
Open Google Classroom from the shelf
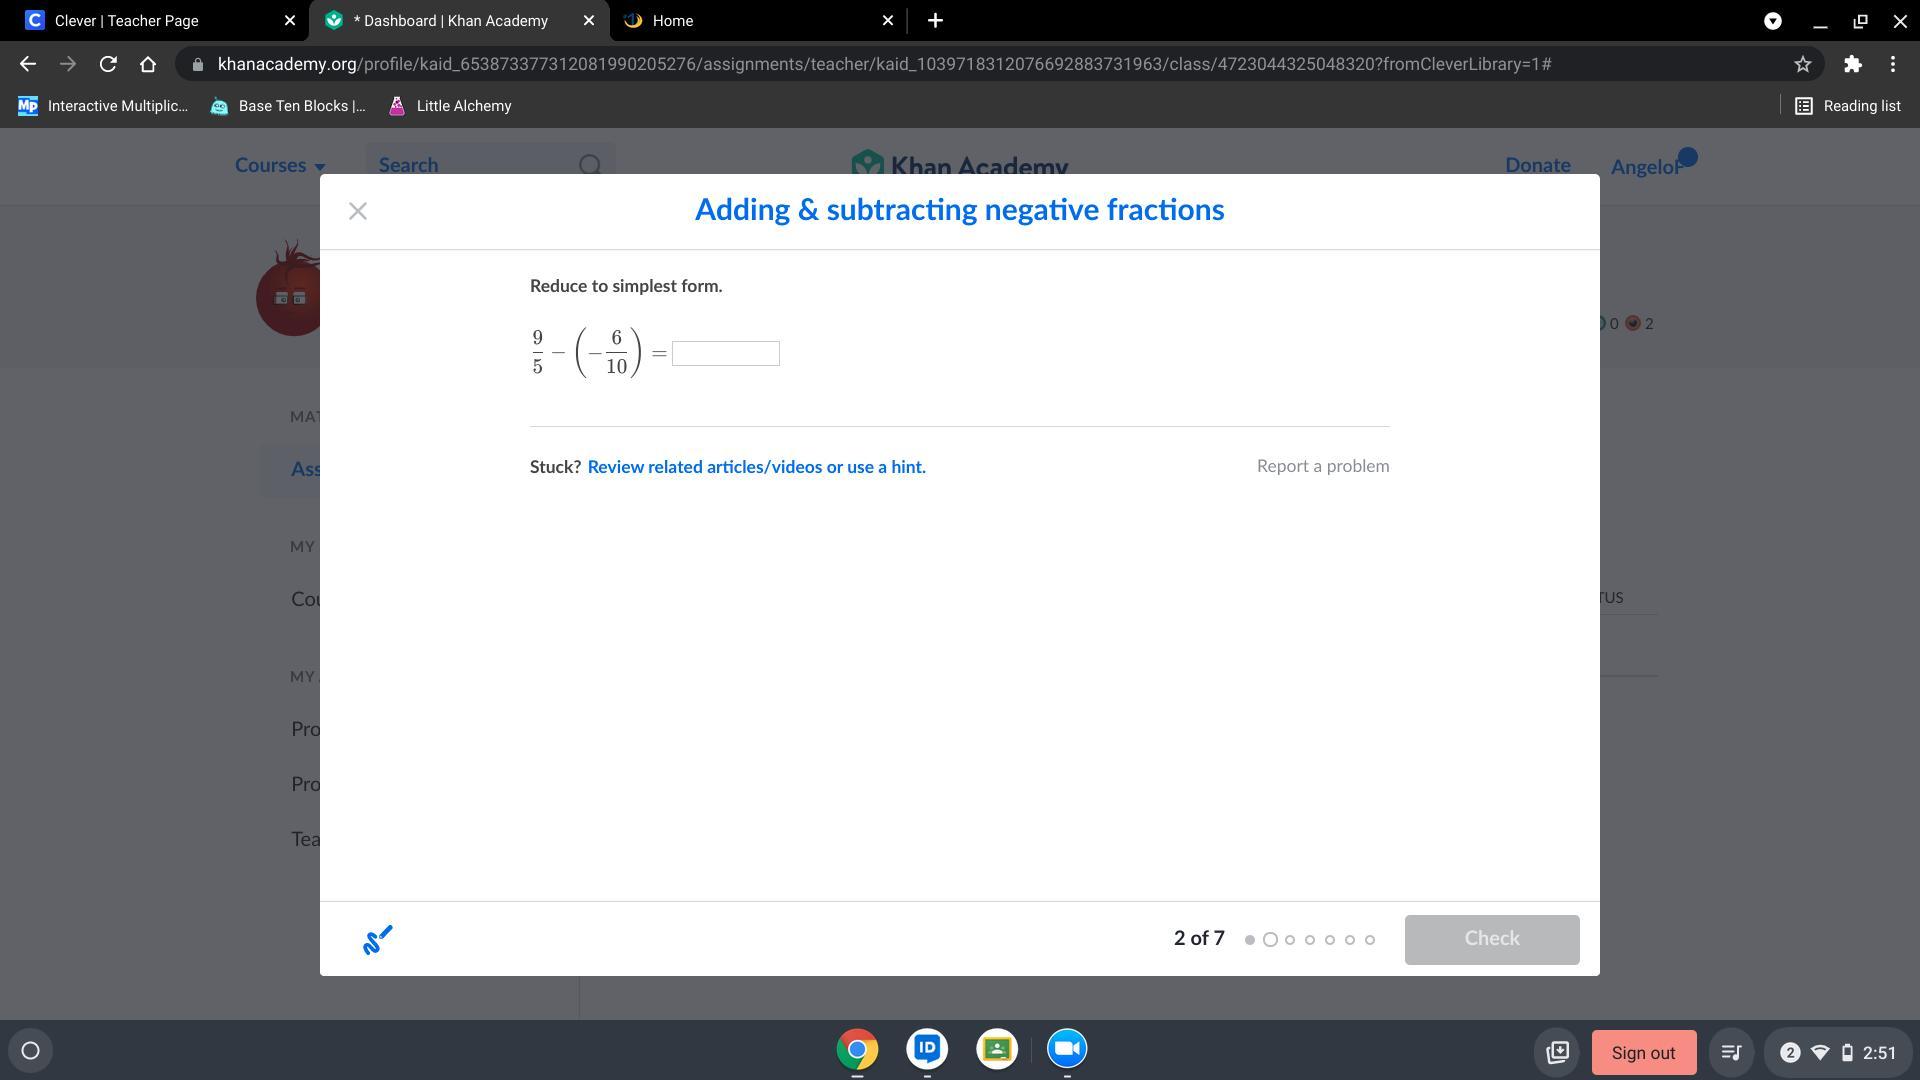point(997,1049)
